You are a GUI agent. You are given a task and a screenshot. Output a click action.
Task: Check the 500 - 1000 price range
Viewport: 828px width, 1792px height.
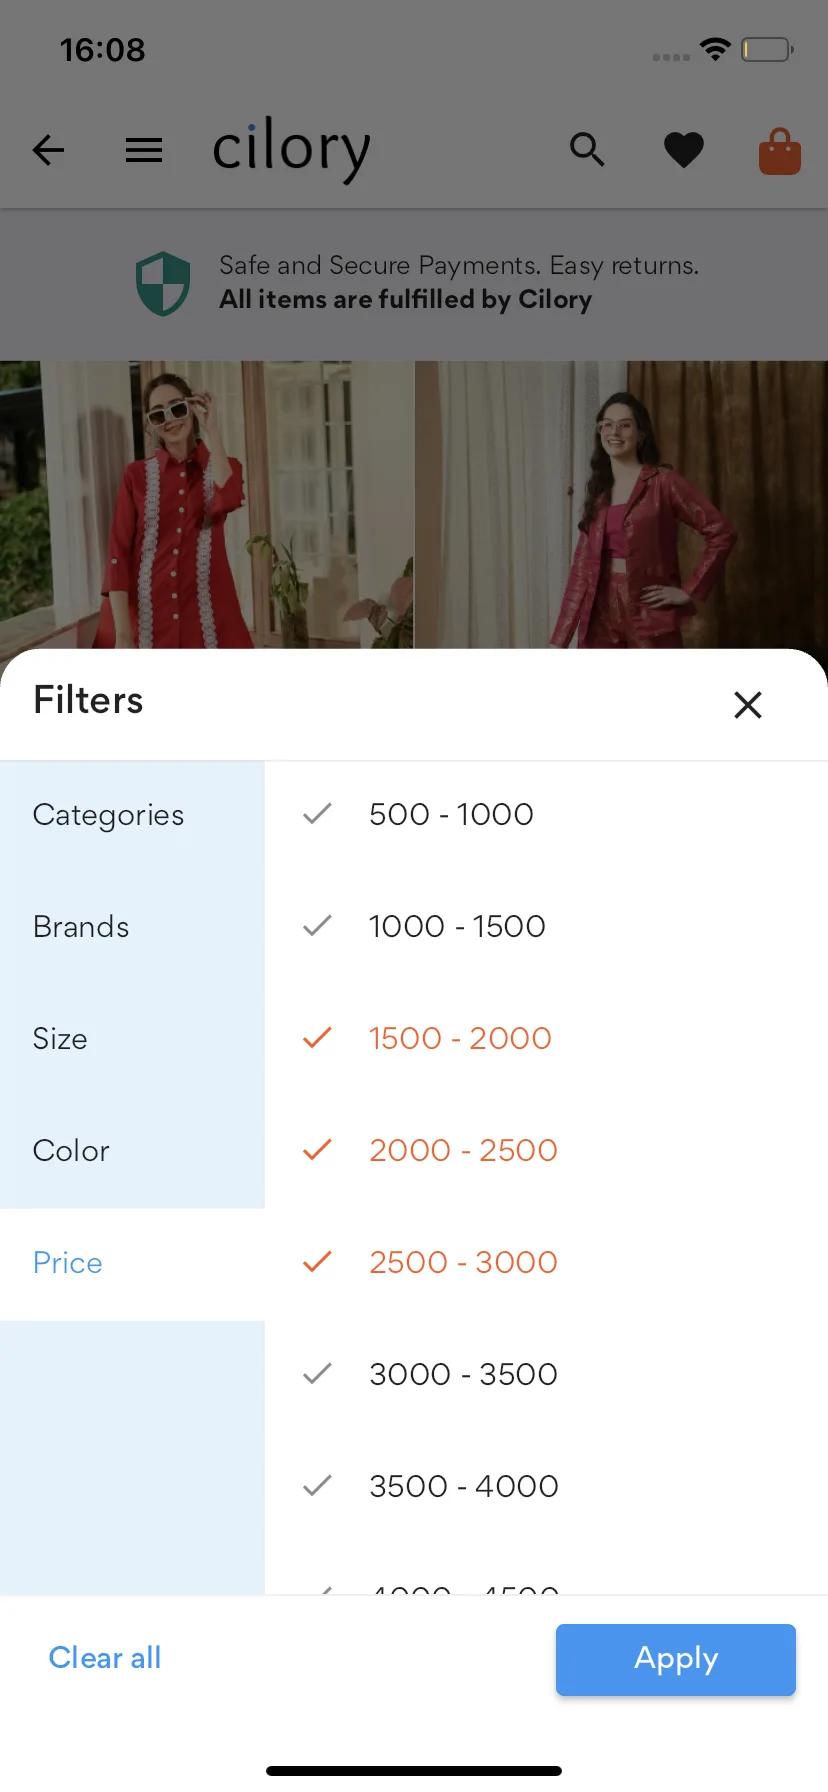click(451, 814)
